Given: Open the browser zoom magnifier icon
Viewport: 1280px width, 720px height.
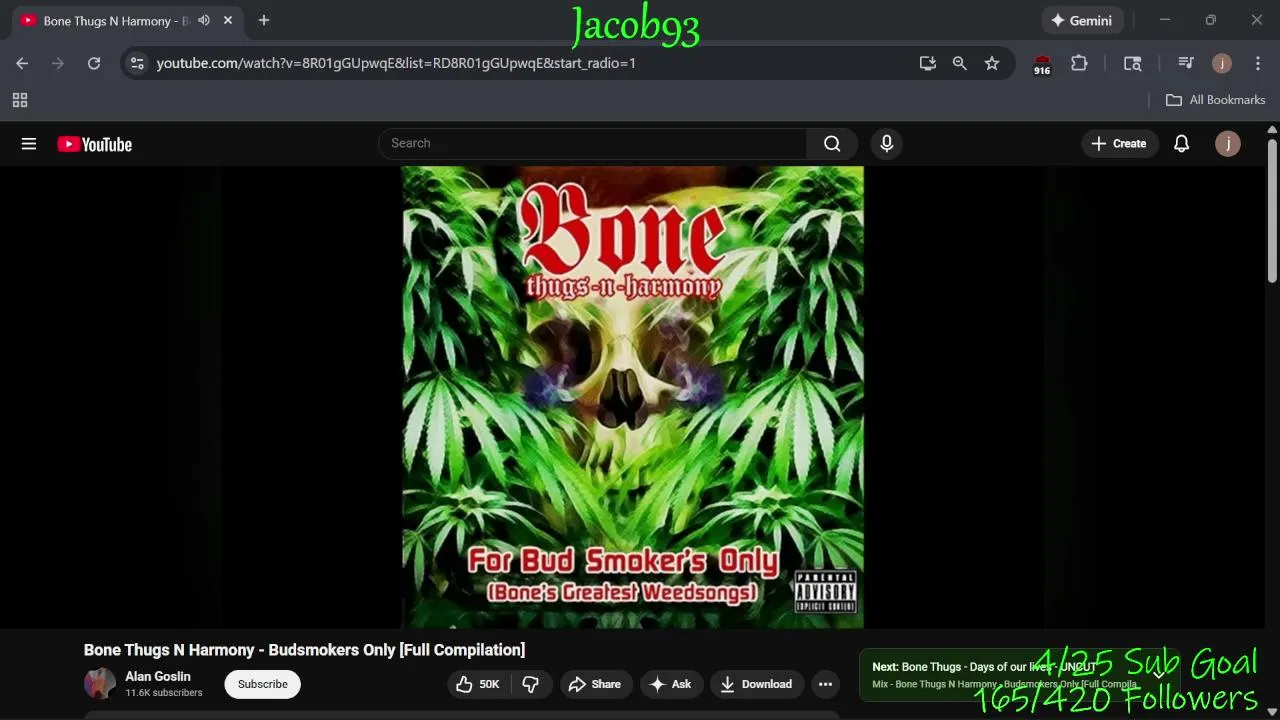Looking at the screenshot, I should [960, 63].
